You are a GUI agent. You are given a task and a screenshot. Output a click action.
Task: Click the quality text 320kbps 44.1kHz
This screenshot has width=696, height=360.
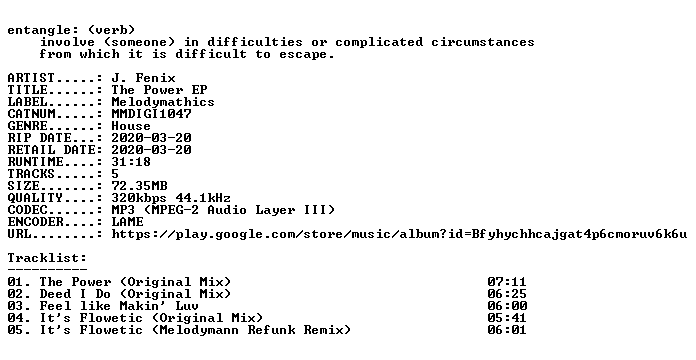click(171, 198)
